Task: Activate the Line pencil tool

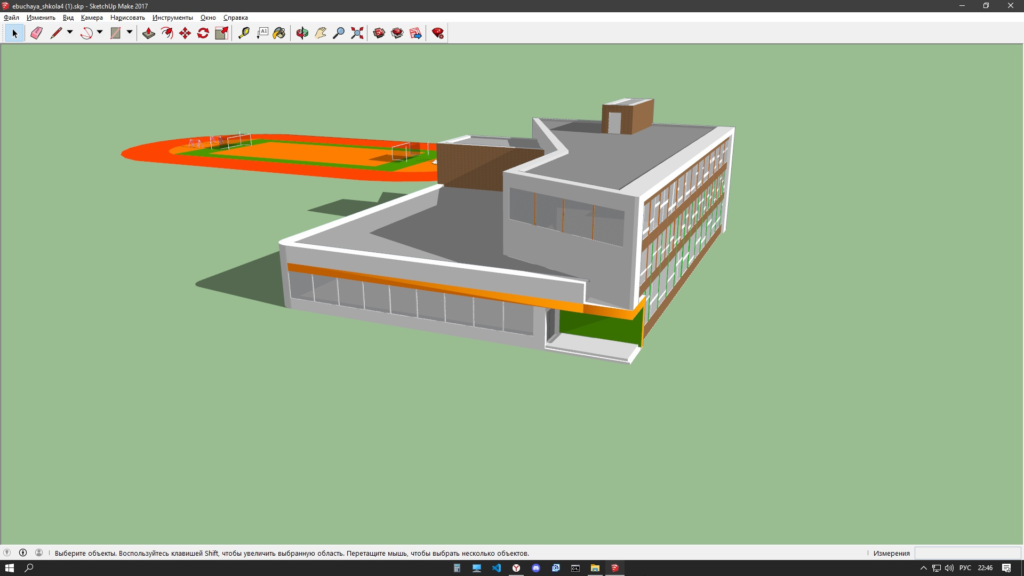Action: 56,33
